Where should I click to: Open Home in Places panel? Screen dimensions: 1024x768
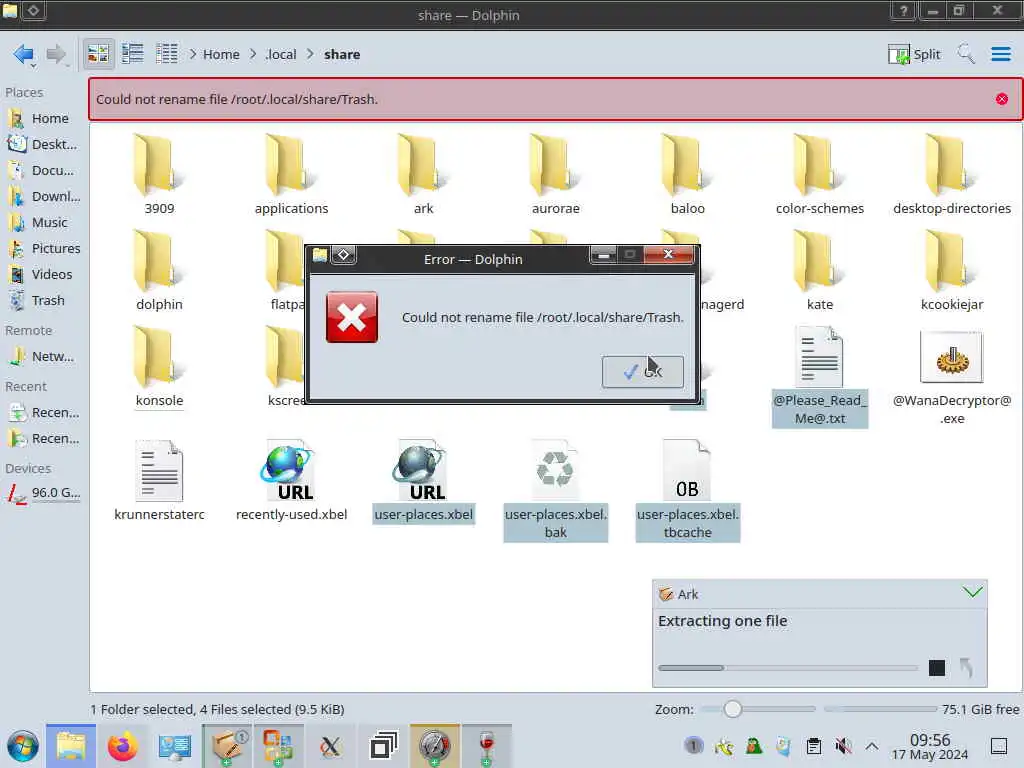pyautogui.click(x=43, y=118)
